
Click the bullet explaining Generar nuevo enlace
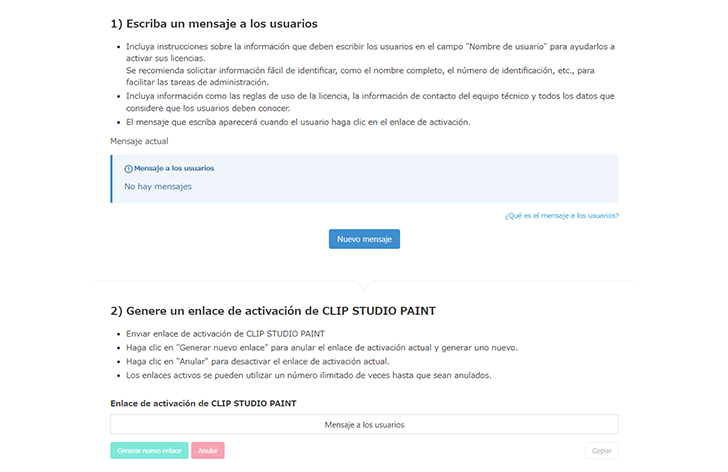coord(322,347)
